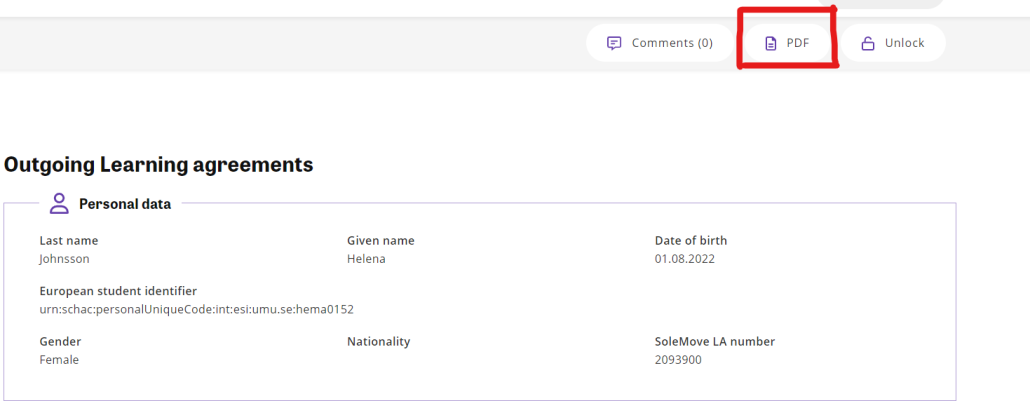Click the speech bubble Comments icon
Image resolution: width=1030 pixels, height=401 pixels.
[614, 43]
